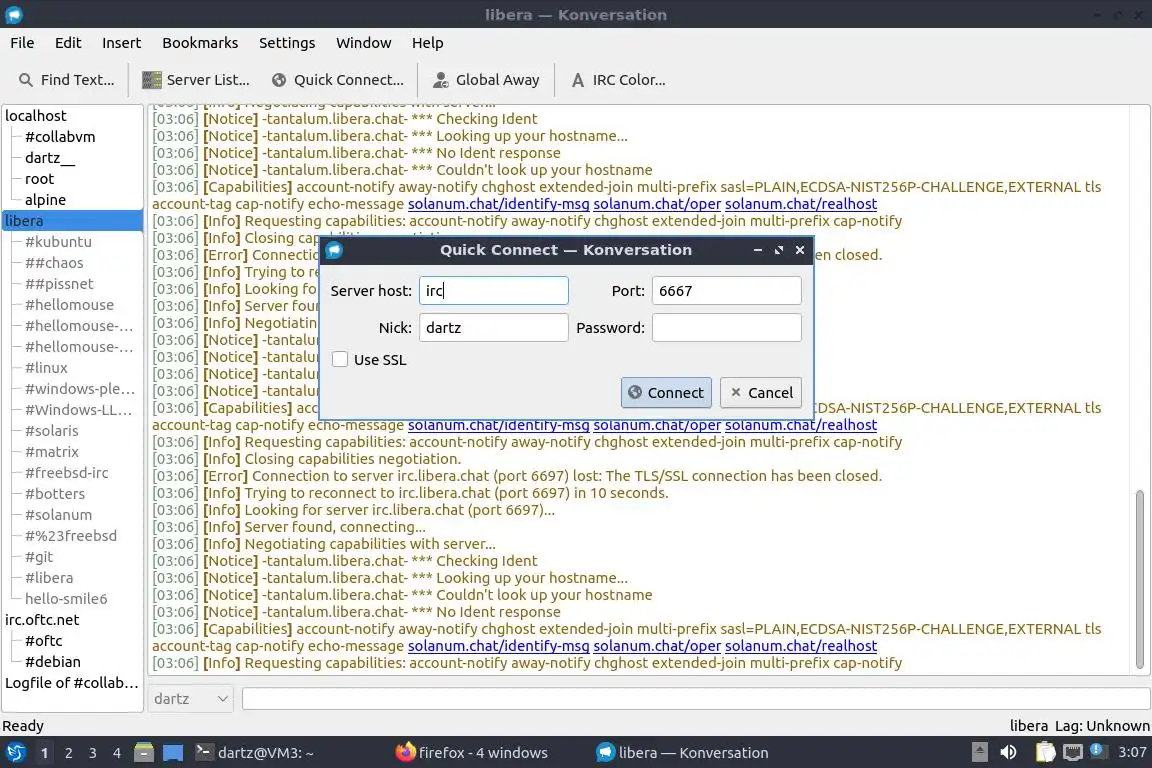The width and height of the screenshot is (1152, 768).
Task: Switch to the #linux channel
Action: (x=46, y=368)
